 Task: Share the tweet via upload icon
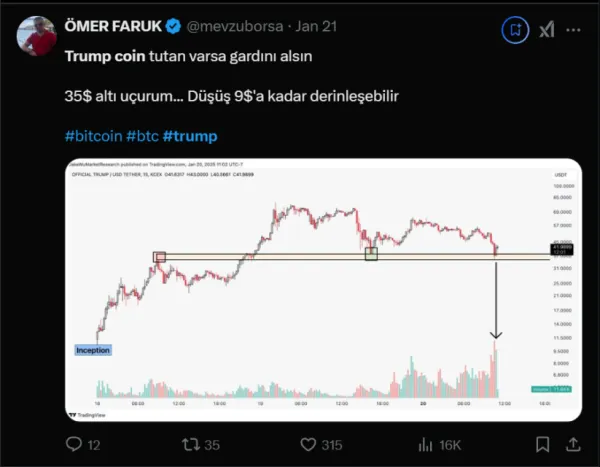tap(573, 445)
